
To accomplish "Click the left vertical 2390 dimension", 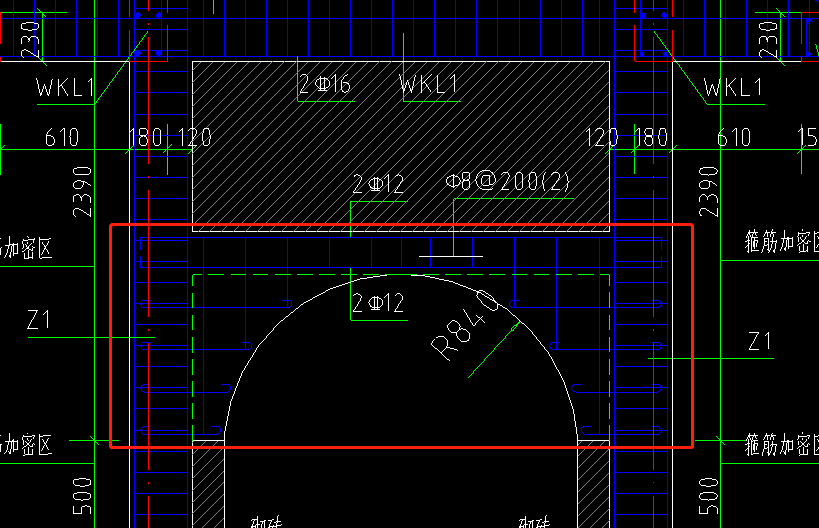I will click(x=83, y=192).
